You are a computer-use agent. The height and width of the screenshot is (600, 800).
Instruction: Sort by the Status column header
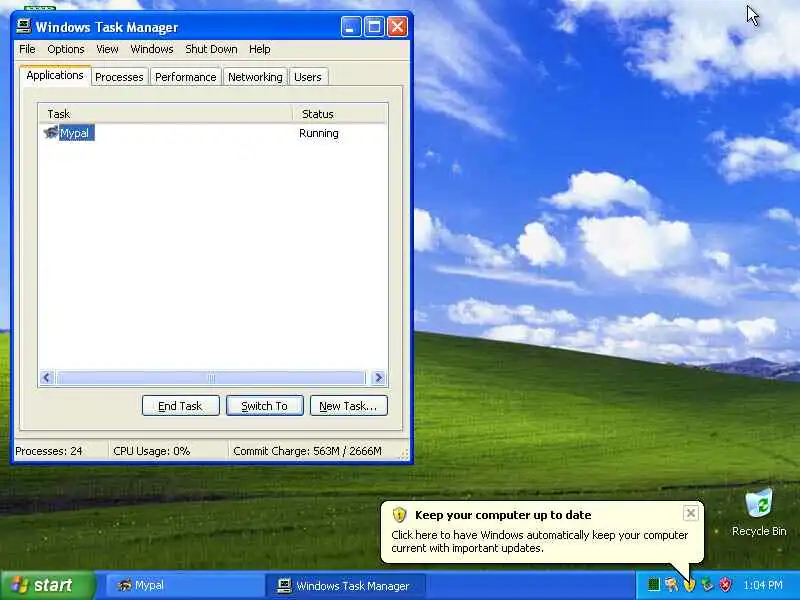340,114
